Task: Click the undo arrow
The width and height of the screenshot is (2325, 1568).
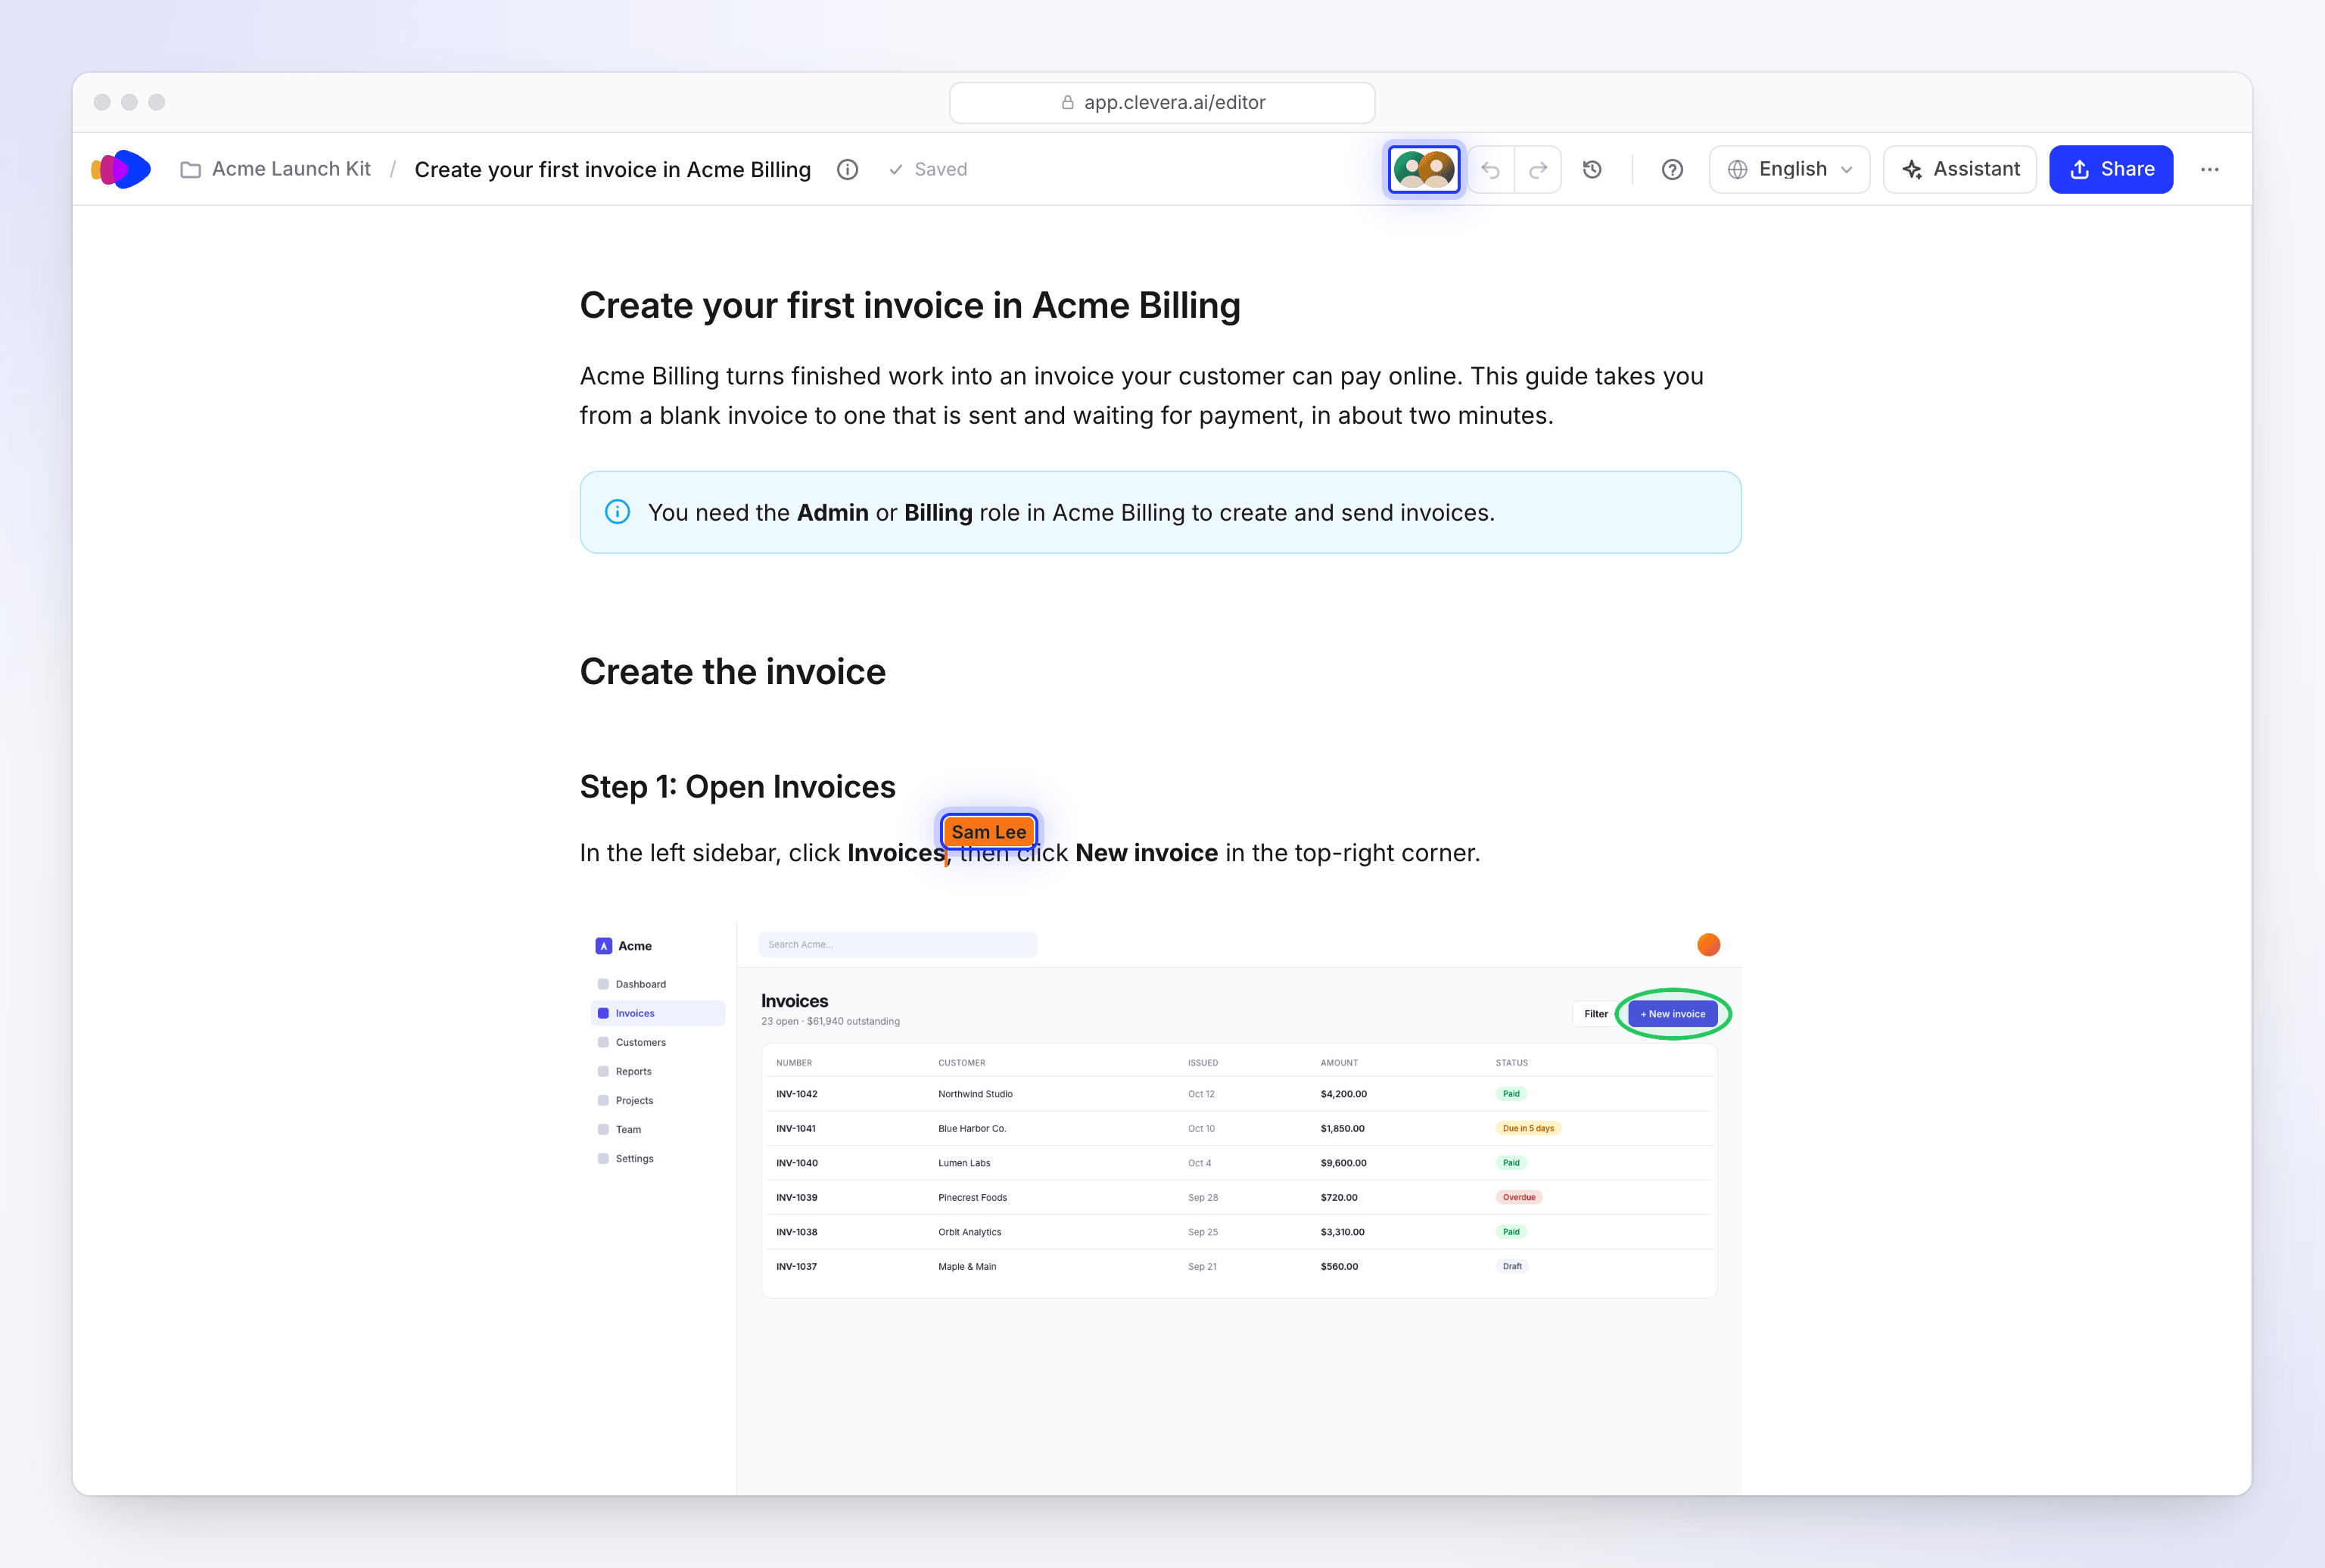Action: [1490, 169]
